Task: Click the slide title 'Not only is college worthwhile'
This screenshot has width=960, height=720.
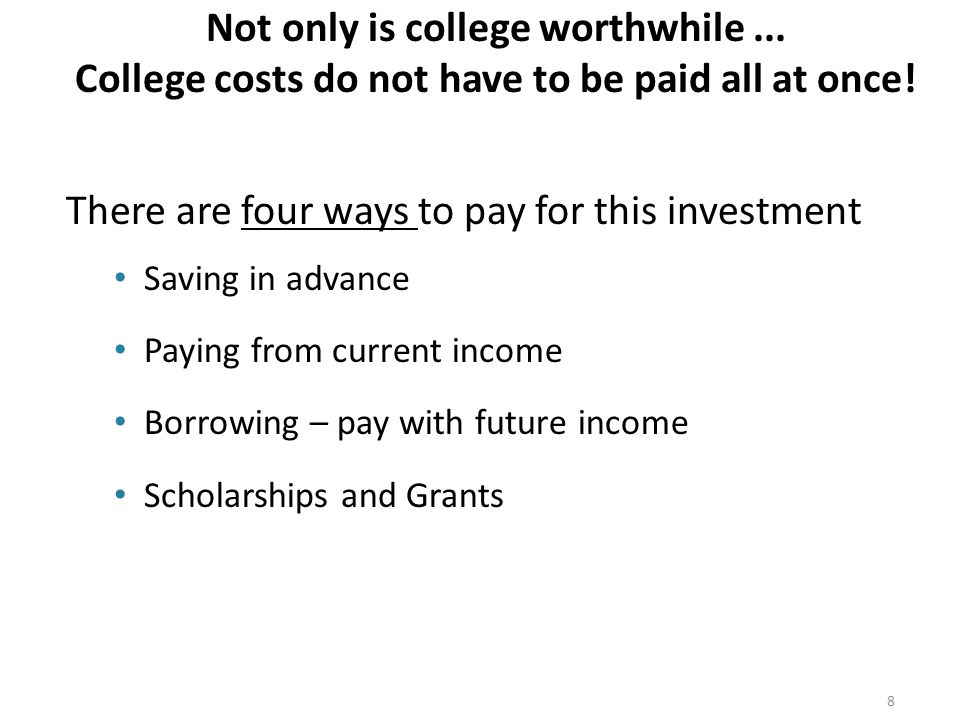Action: [x=496, y=29]
